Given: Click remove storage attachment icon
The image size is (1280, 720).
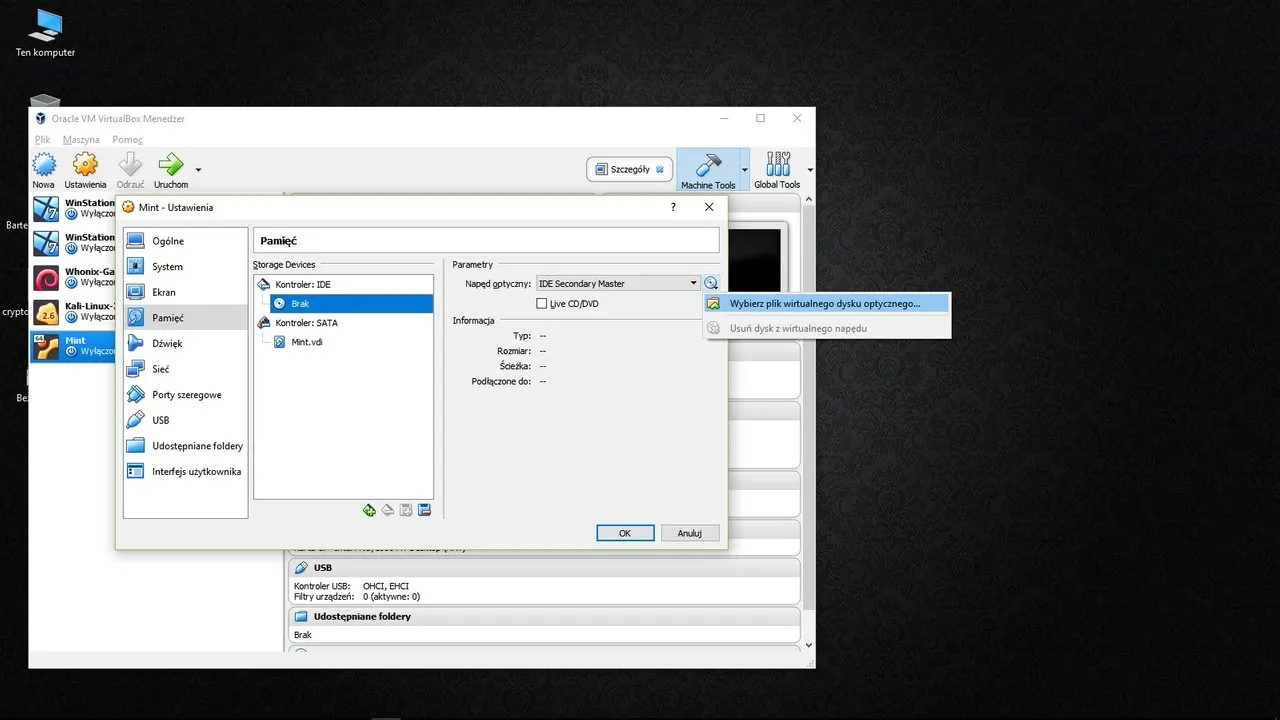Looking at the screenshot, I should [x=424, y=510].
